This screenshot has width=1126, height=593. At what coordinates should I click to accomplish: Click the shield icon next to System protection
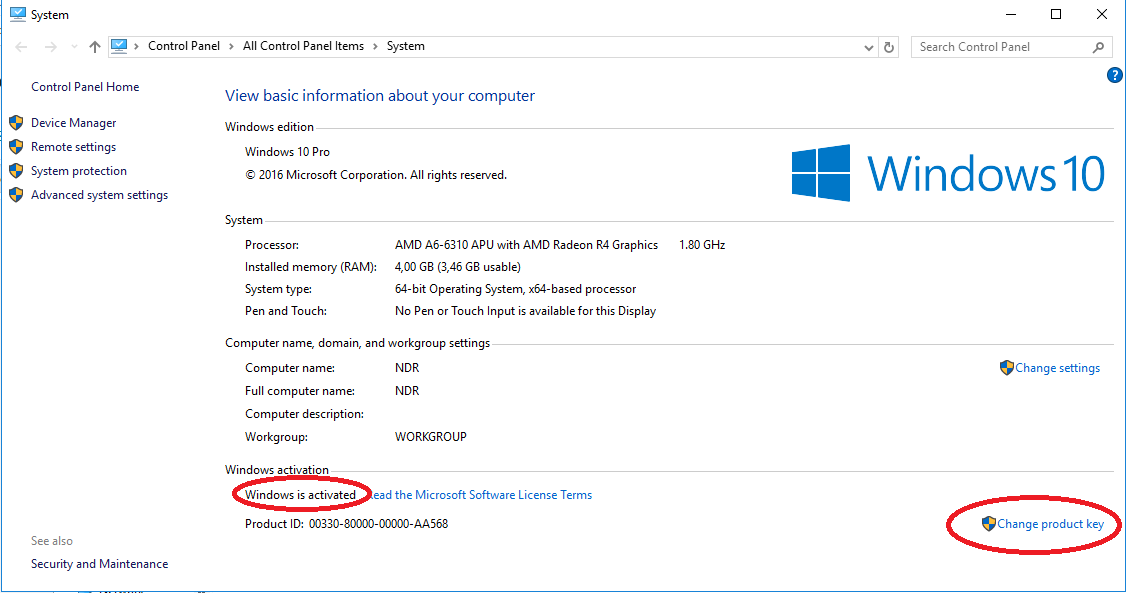tap(16, 171)
